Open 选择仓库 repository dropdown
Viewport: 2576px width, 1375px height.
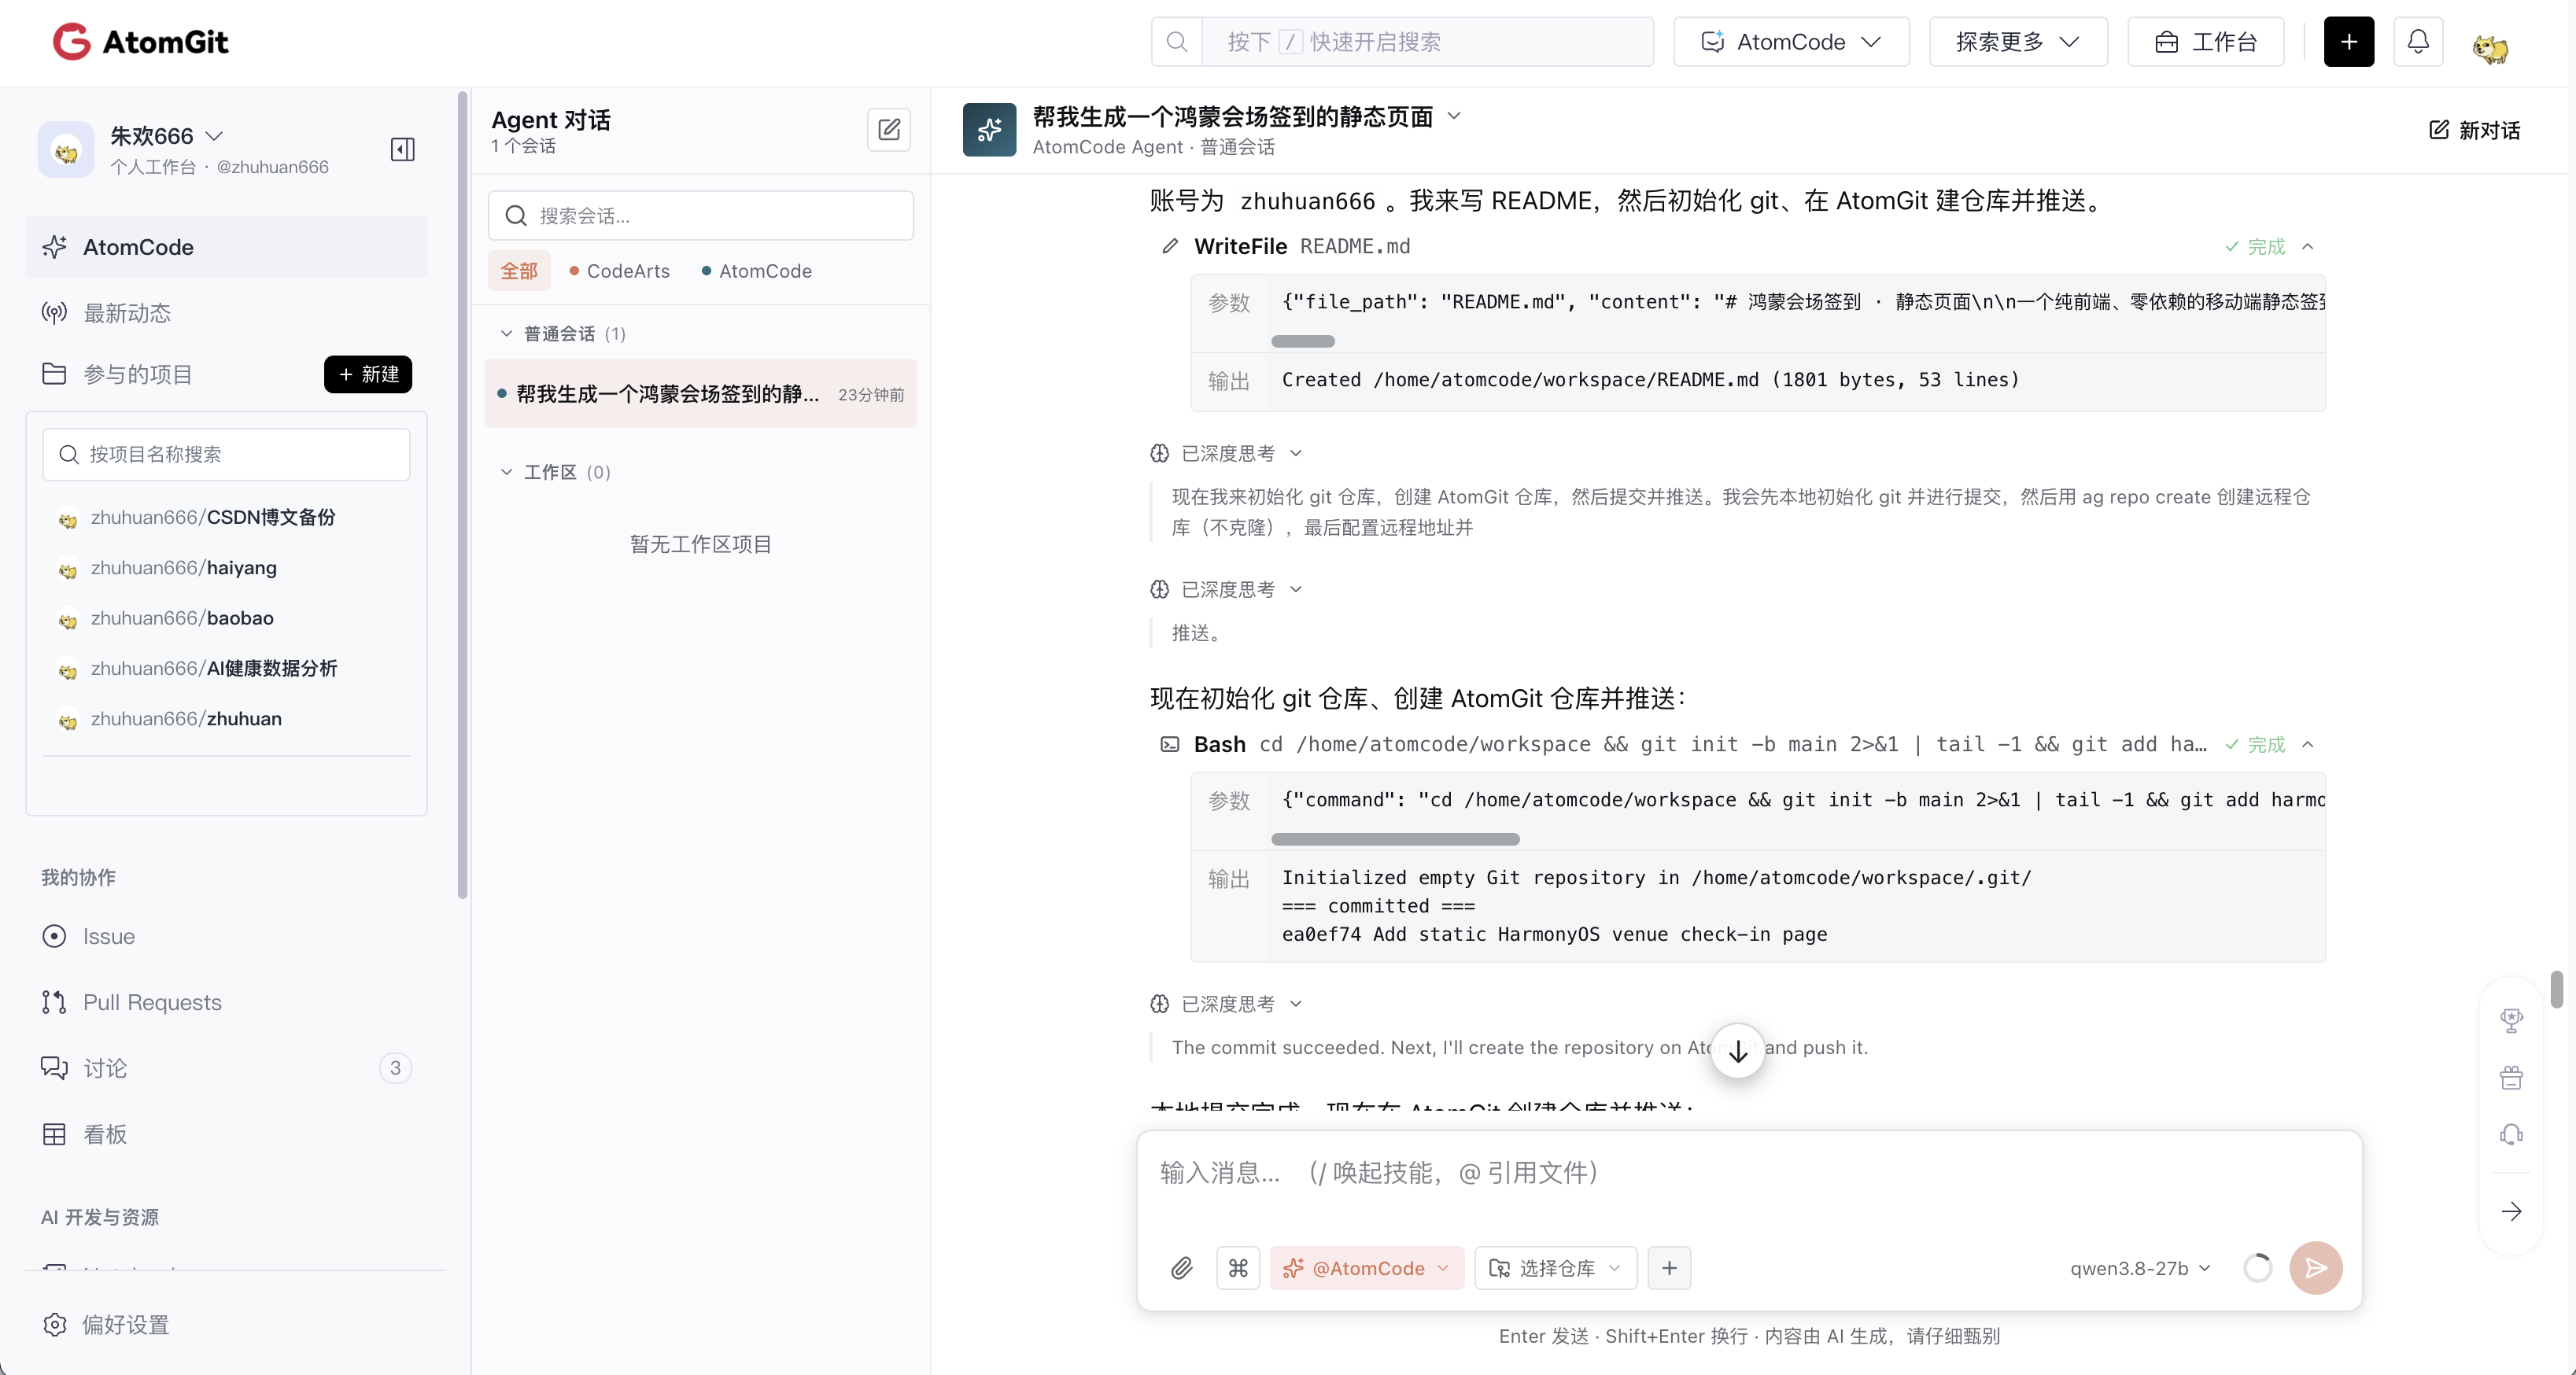point(1555,1268)
